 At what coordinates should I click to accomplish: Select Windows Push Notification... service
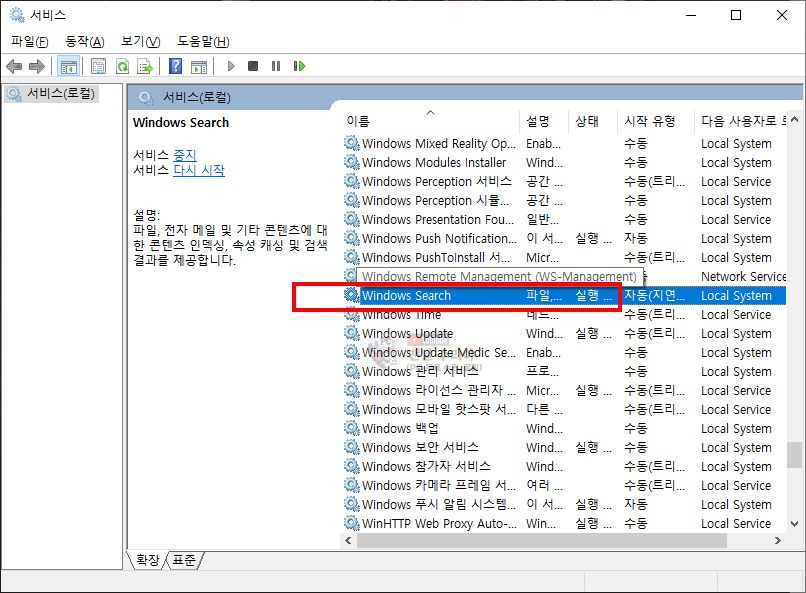click(x=564, y=238)
